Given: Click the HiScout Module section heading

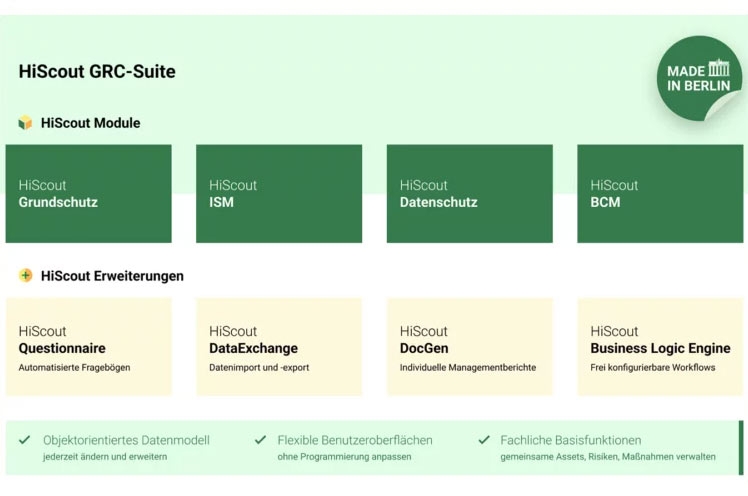Looking at the screenshot, I should click(x=90, y=123).
